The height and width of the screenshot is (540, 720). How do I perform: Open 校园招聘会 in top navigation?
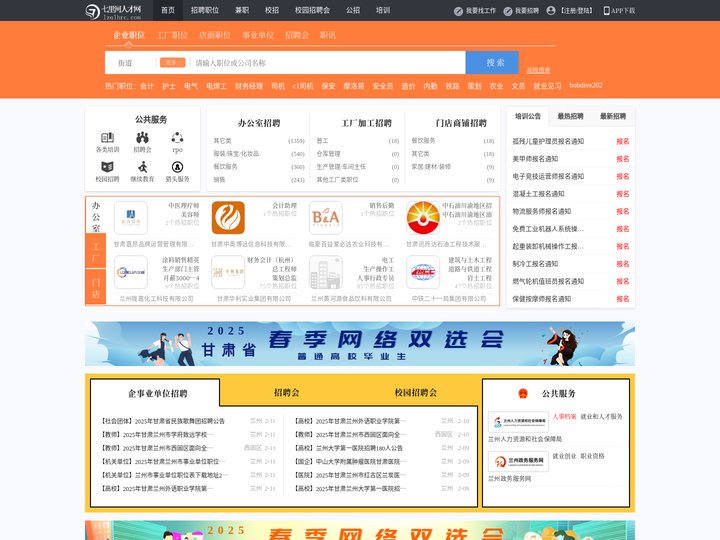(x=312, y=10)
